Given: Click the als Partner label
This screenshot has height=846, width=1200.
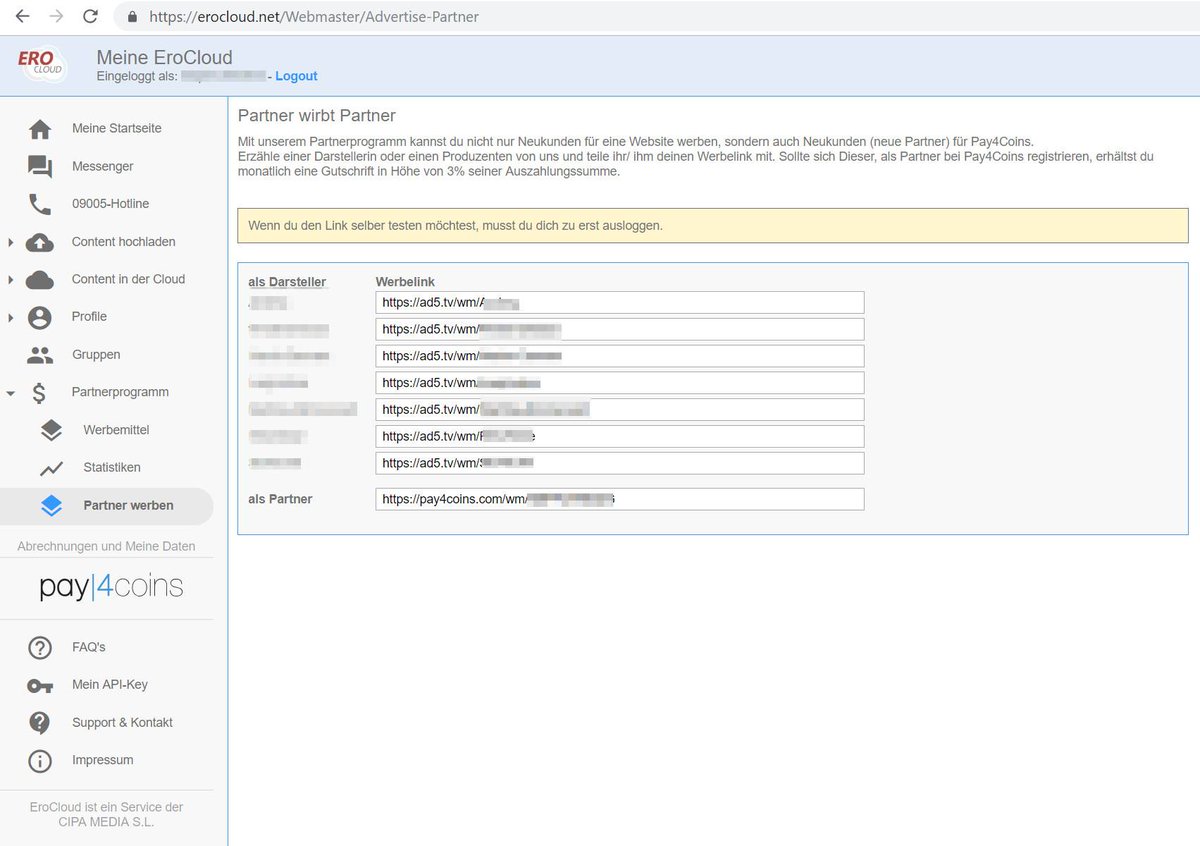Looking at the screenshot, I should 280,499.
